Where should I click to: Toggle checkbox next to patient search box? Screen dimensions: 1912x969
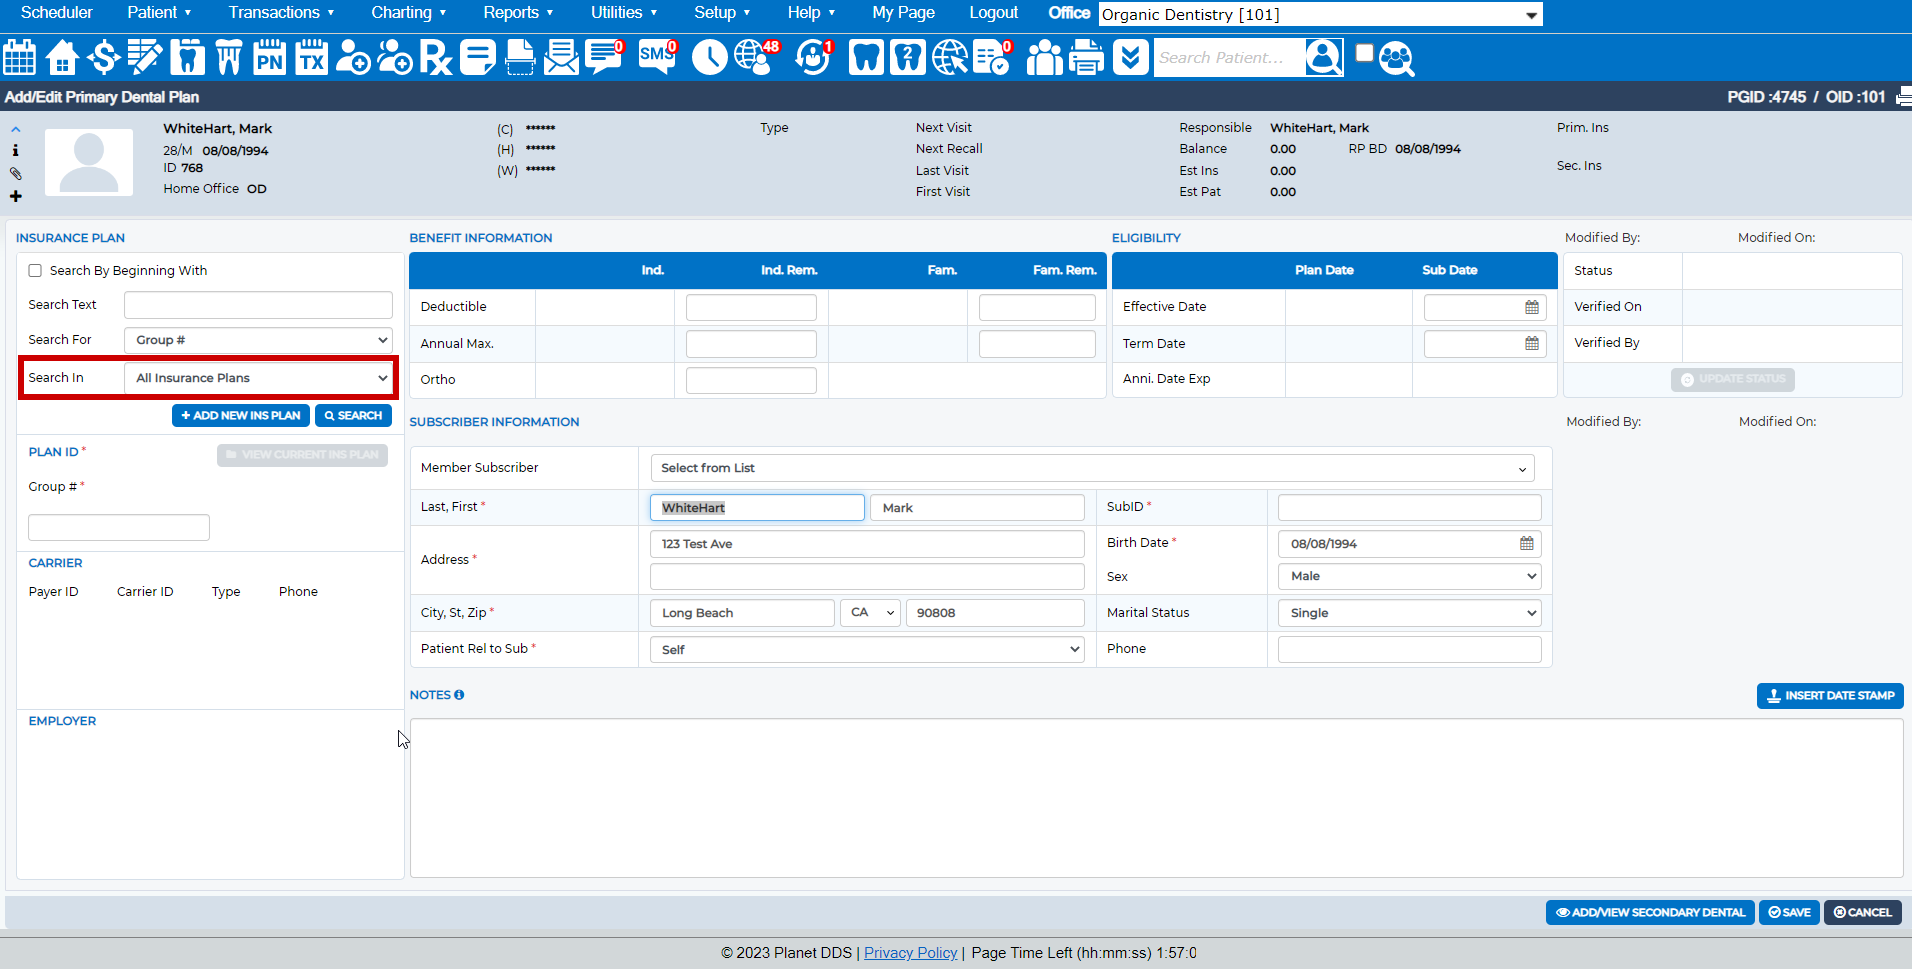pos(1364,53)
